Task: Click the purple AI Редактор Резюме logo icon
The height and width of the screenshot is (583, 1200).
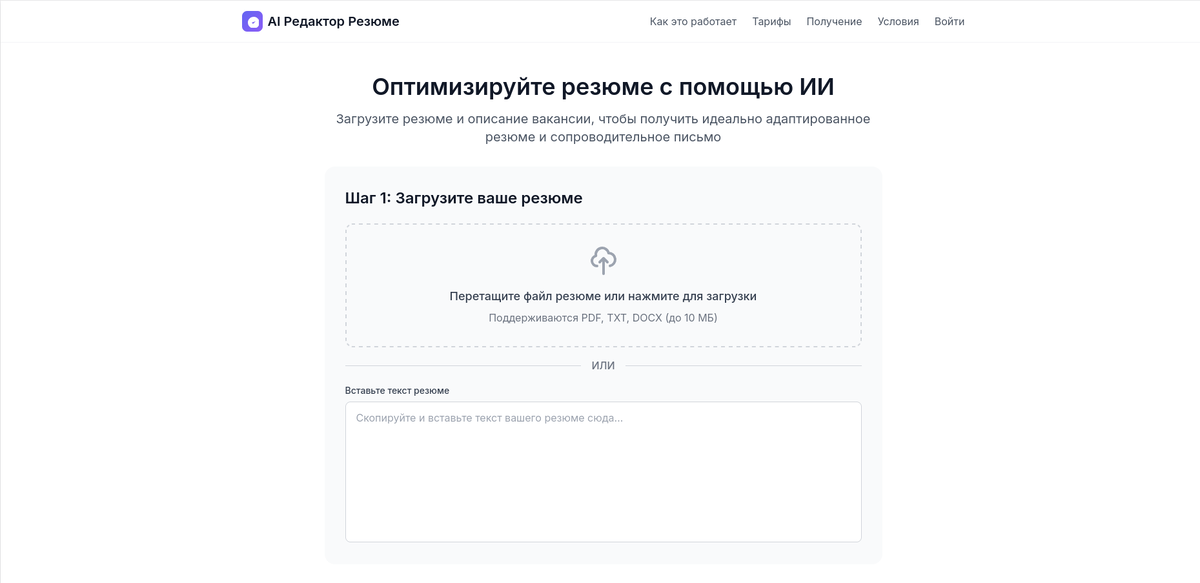Action: click(x=252, y=21)
